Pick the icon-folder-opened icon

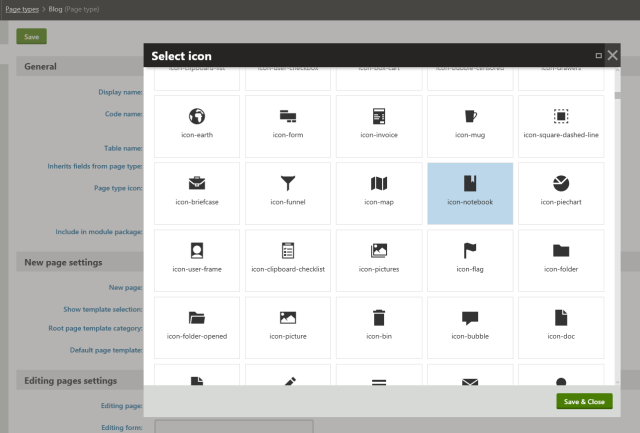(197, 328)
